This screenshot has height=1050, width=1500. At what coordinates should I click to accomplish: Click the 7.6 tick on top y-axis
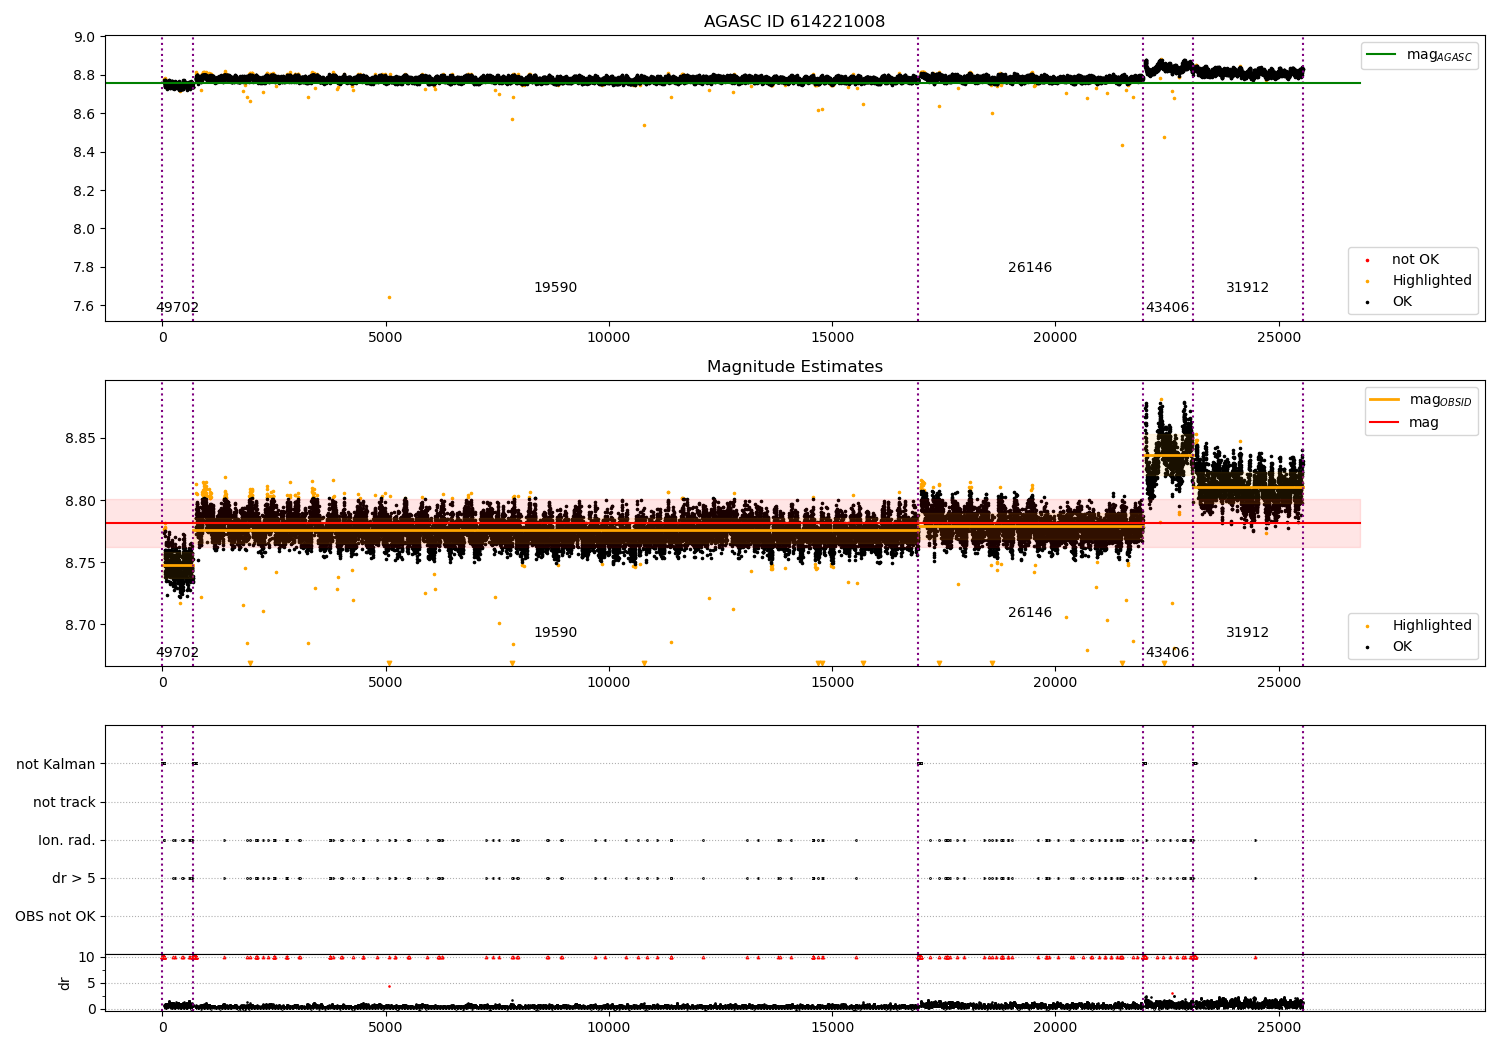[x=85, y=306]
